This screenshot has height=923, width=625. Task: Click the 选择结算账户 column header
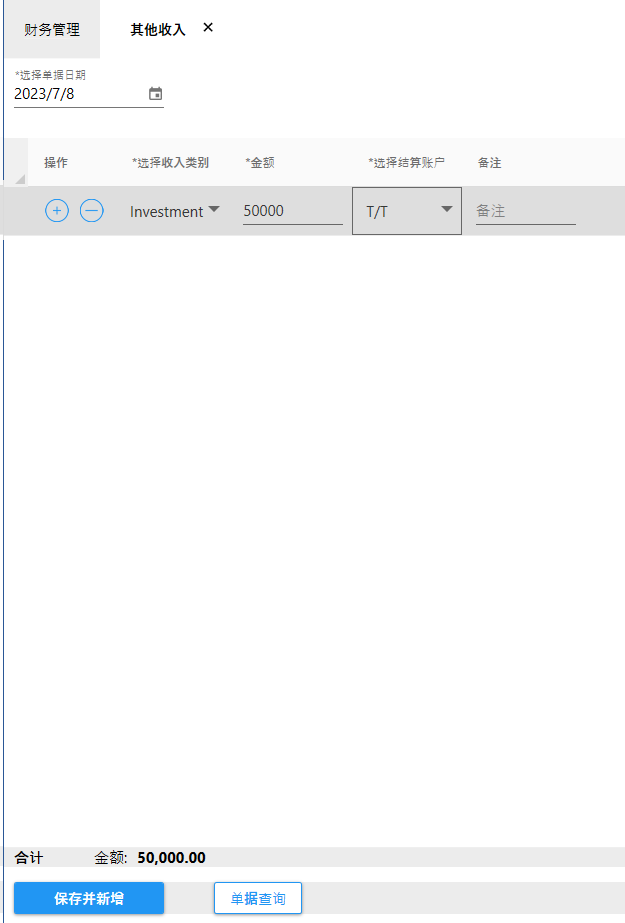[x=406, y=162]
